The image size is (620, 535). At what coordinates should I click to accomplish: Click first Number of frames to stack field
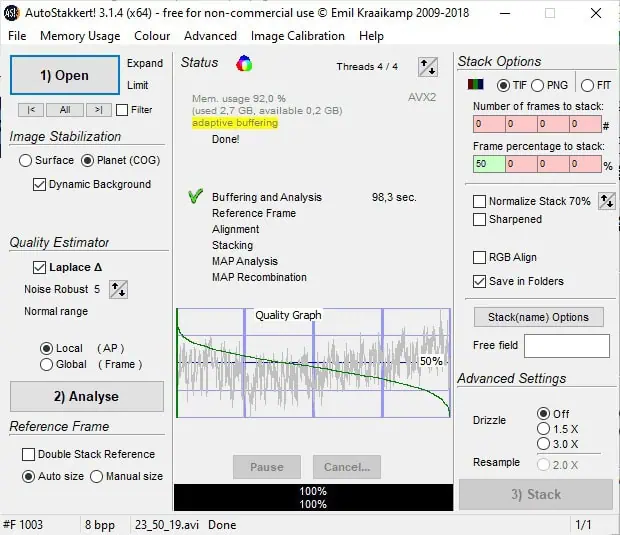[x=489, y=124]
